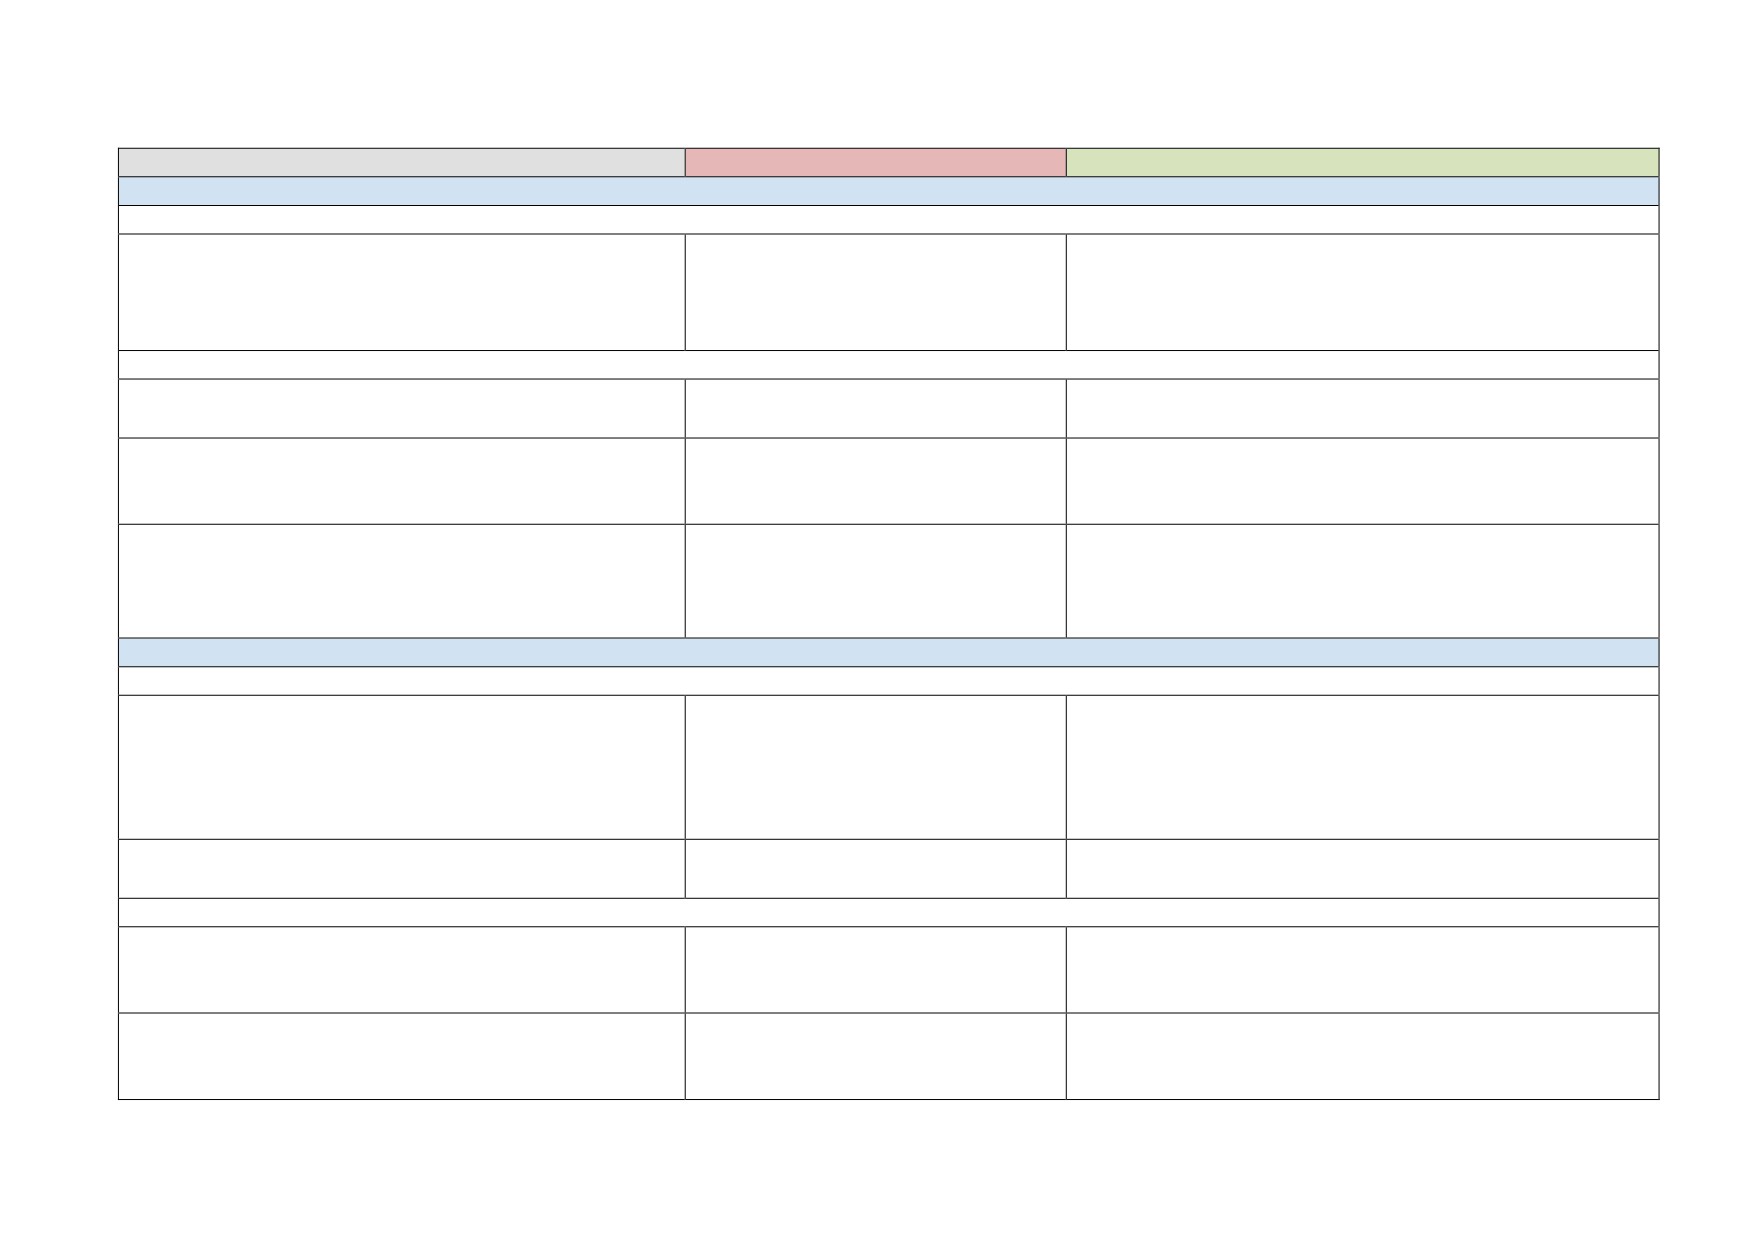The height and width of the screenshot is (1239, 1752).
Task: Click the full-width white row nearest the bottom of the table
Action: pos(888,912)
